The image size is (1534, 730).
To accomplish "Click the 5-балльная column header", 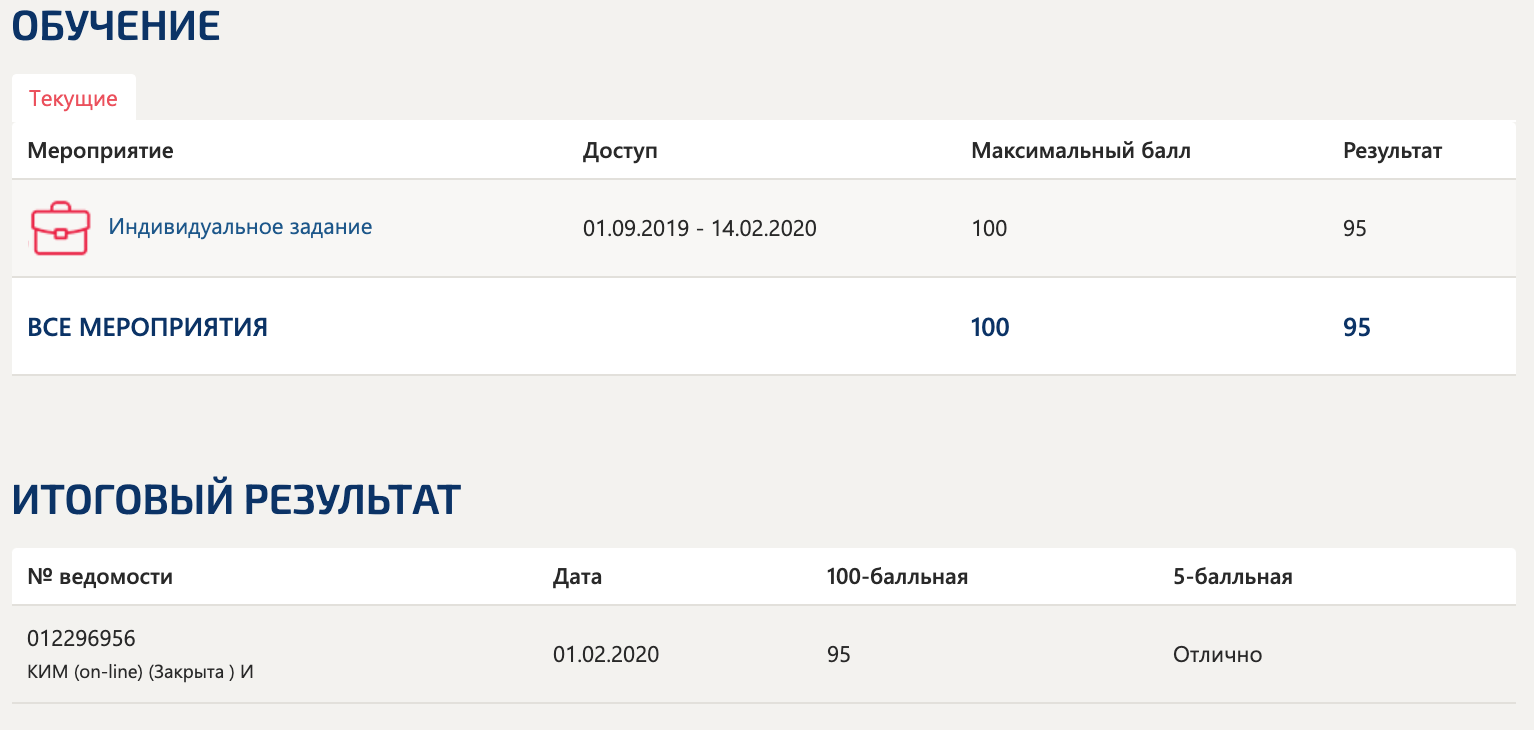I will [1232, 577].
